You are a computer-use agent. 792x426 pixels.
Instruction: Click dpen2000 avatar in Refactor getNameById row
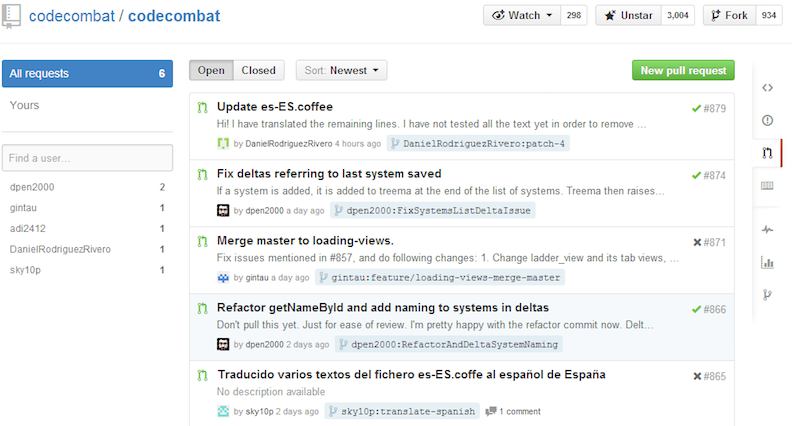223,344
